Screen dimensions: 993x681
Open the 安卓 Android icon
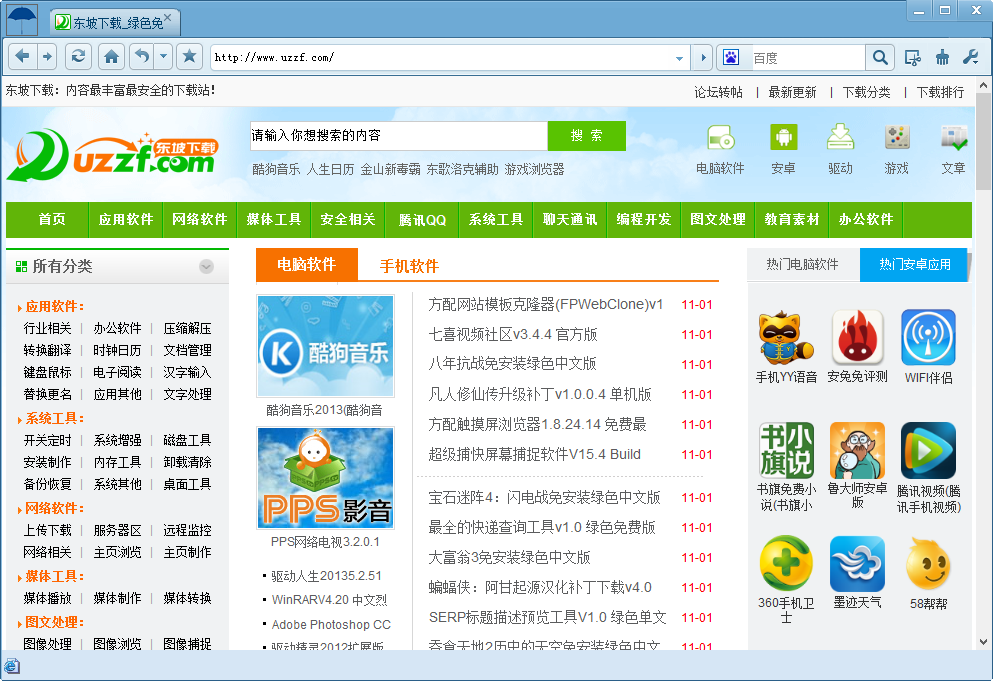point(783,137)
